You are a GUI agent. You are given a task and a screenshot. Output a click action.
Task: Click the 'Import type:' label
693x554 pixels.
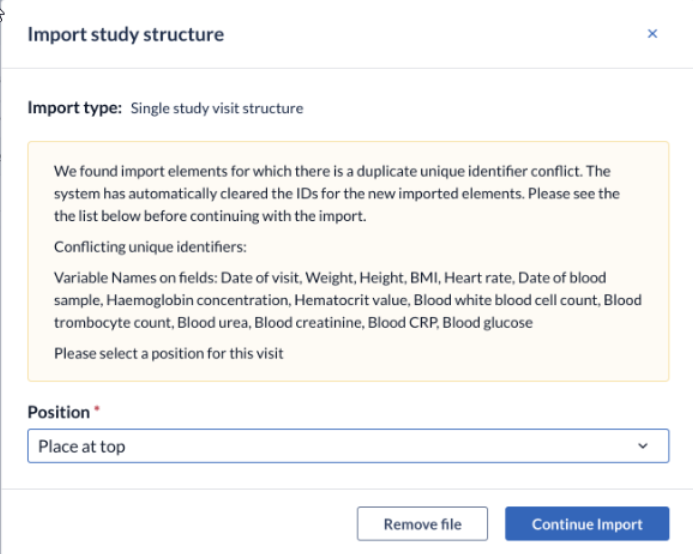pos(74,108)
